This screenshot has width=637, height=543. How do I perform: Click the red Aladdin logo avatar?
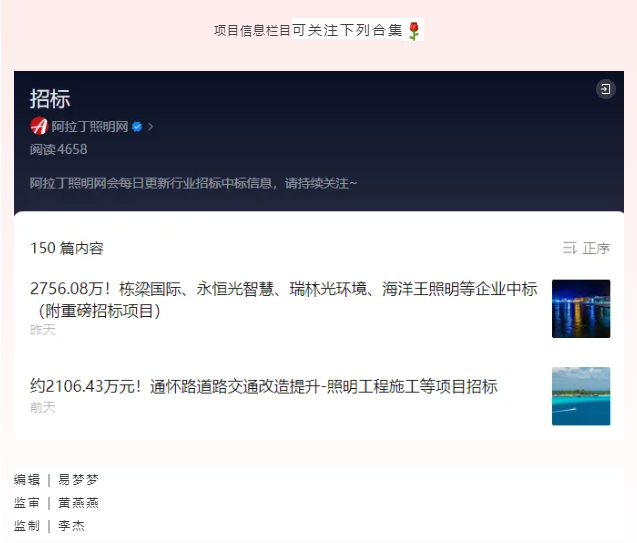click(x=39, y=126)
